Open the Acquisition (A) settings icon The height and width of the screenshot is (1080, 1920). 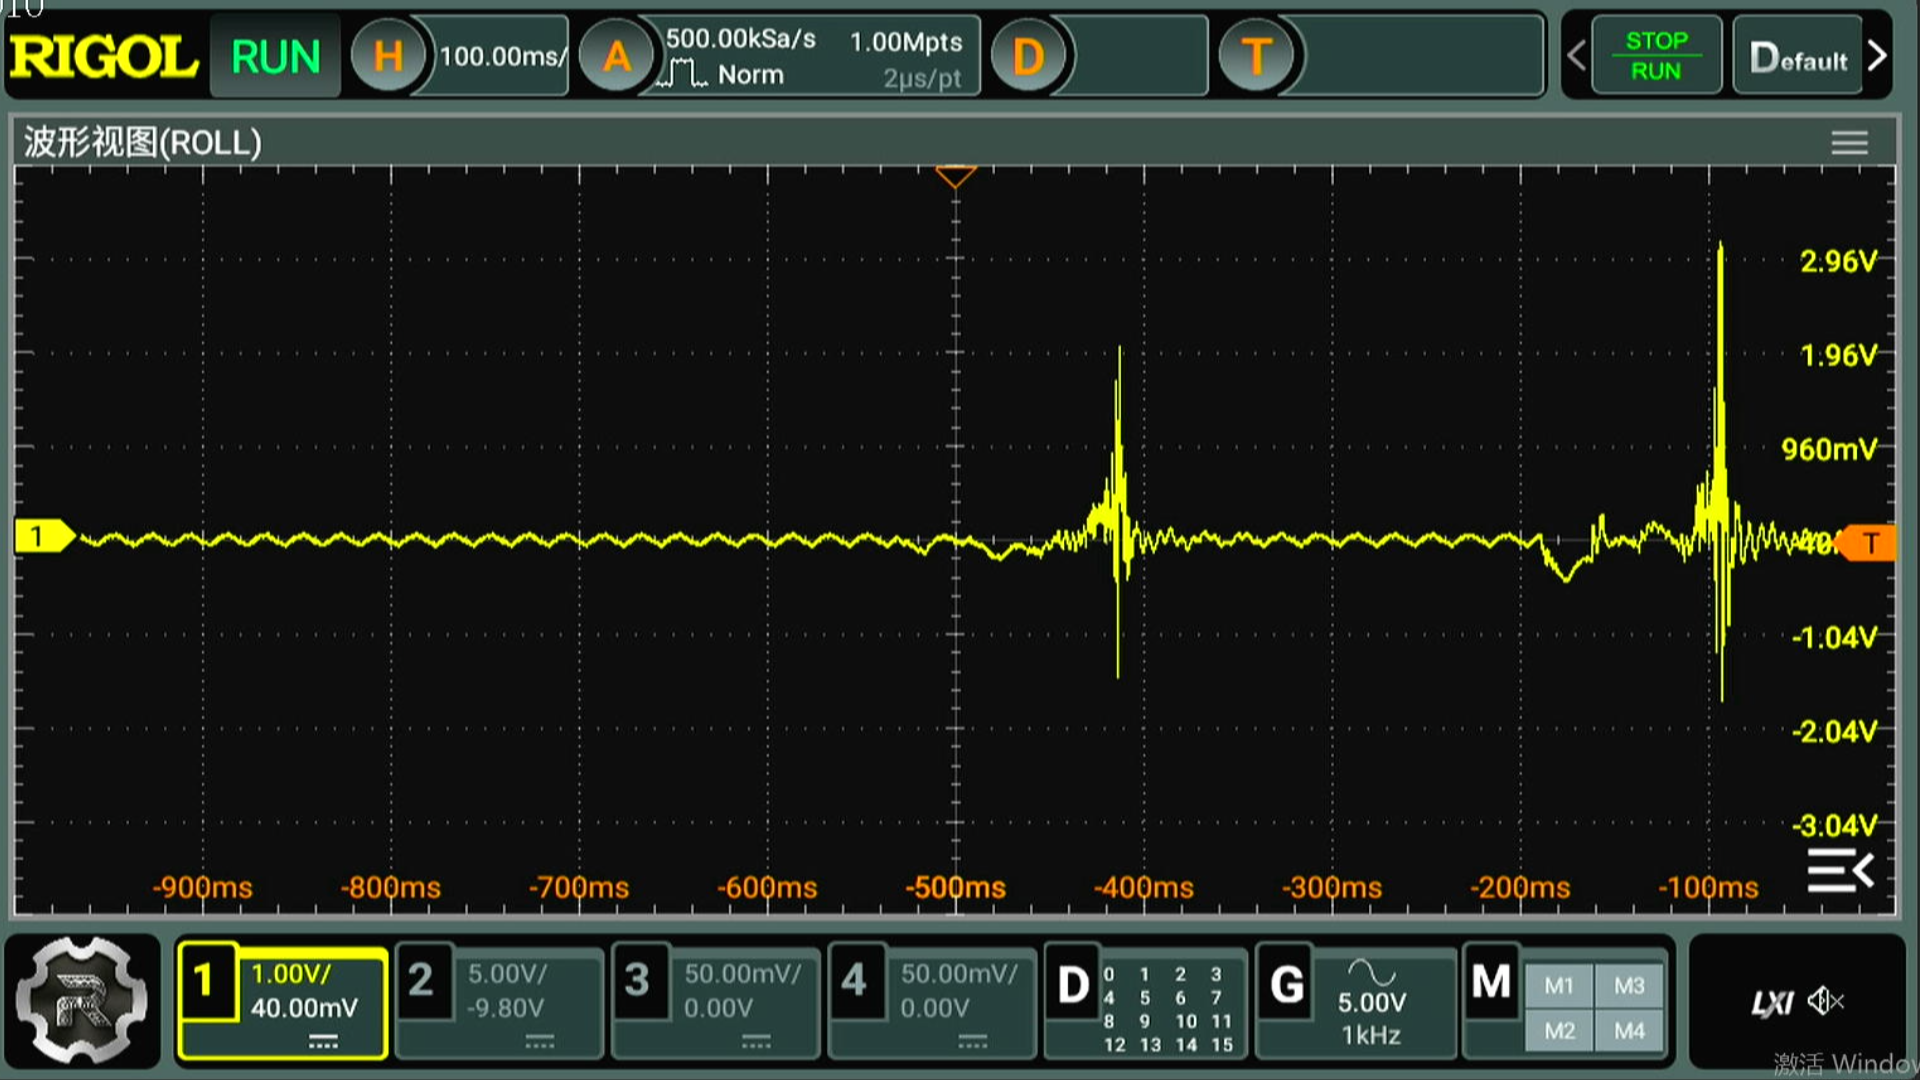pyautogui.click(x=616, y=57)
